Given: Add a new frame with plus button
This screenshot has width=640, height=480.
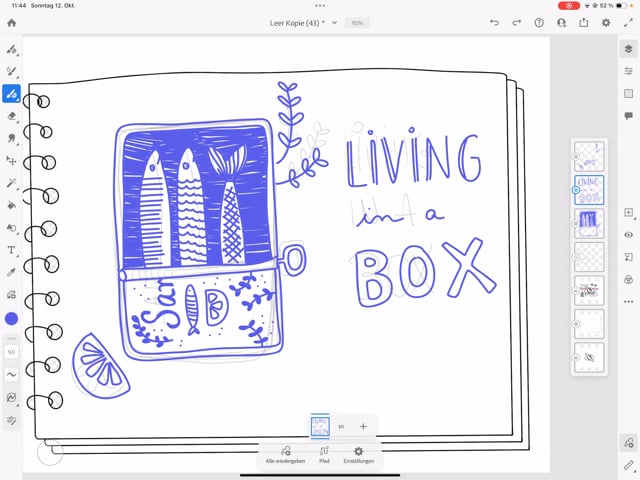Looking at the screenshot, I should point(363,427).
